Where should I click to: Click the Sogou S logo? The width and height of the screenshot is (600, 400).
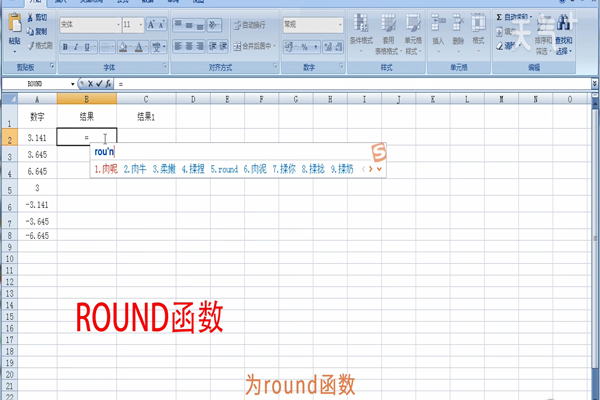(x=379, y=152)
